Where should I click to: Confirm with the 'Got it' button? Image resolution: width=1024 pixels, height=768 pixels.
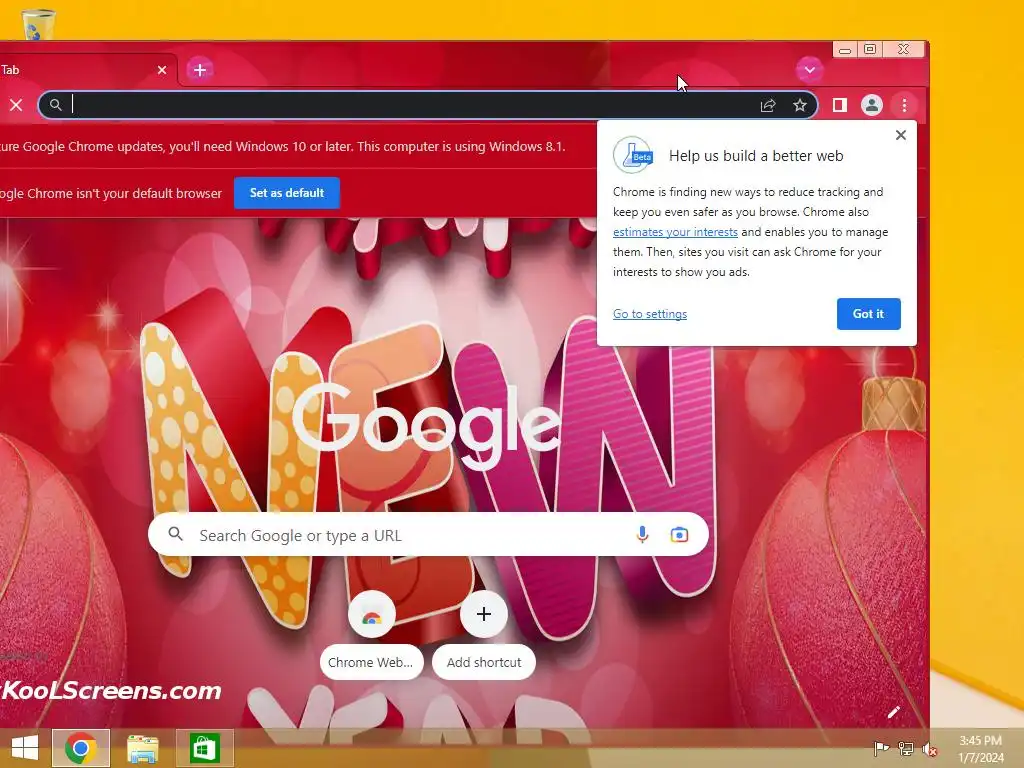(869, 314)
